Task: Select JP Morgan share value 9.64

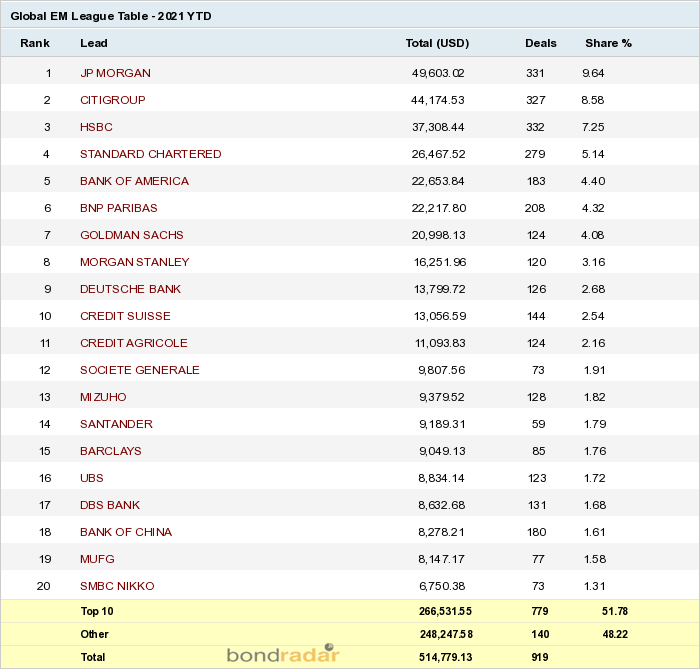Action: (593, 73)
